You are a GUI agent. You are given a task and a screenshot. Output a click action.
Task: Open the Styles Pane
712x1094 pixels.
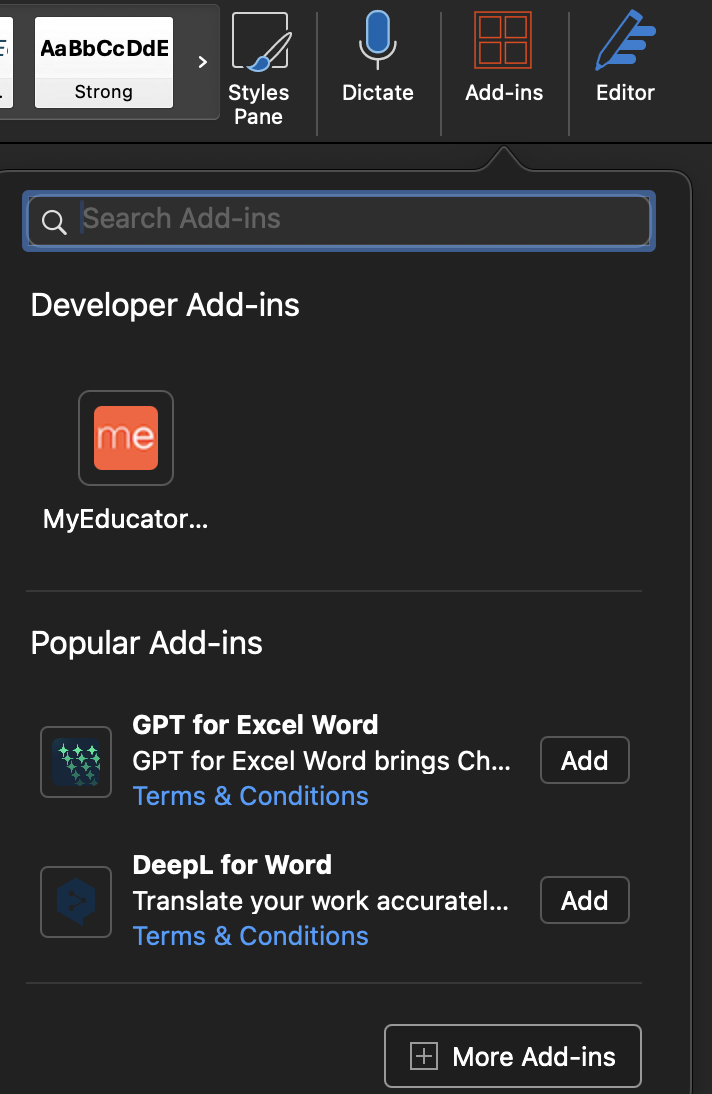tap(258, 70)
